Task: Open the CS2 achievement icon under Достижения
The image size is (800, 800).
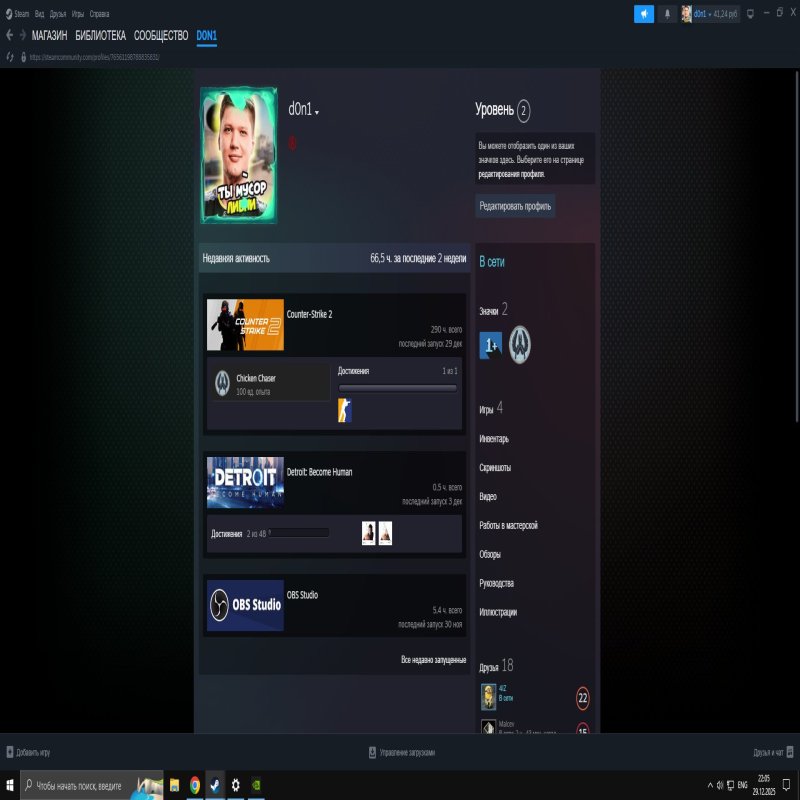Action: pyautogui.click(x=344, y=410)
